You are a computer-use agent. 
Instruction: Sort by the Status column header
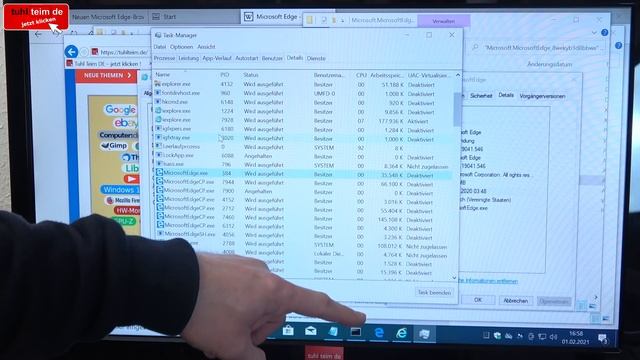(251, 75)
